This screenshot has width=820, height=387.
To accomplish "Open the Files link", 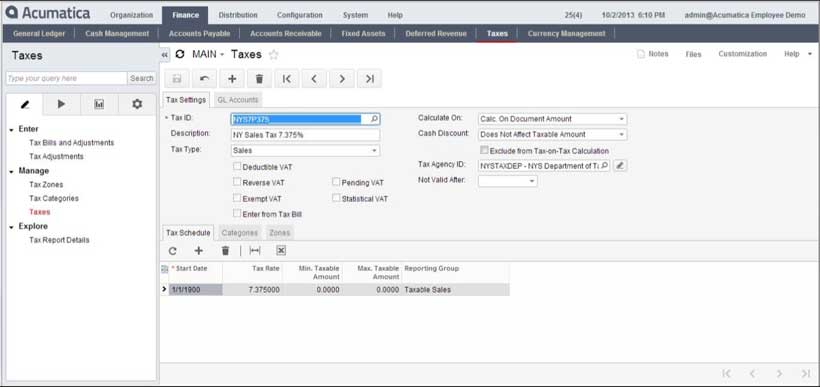I will 693,54.
